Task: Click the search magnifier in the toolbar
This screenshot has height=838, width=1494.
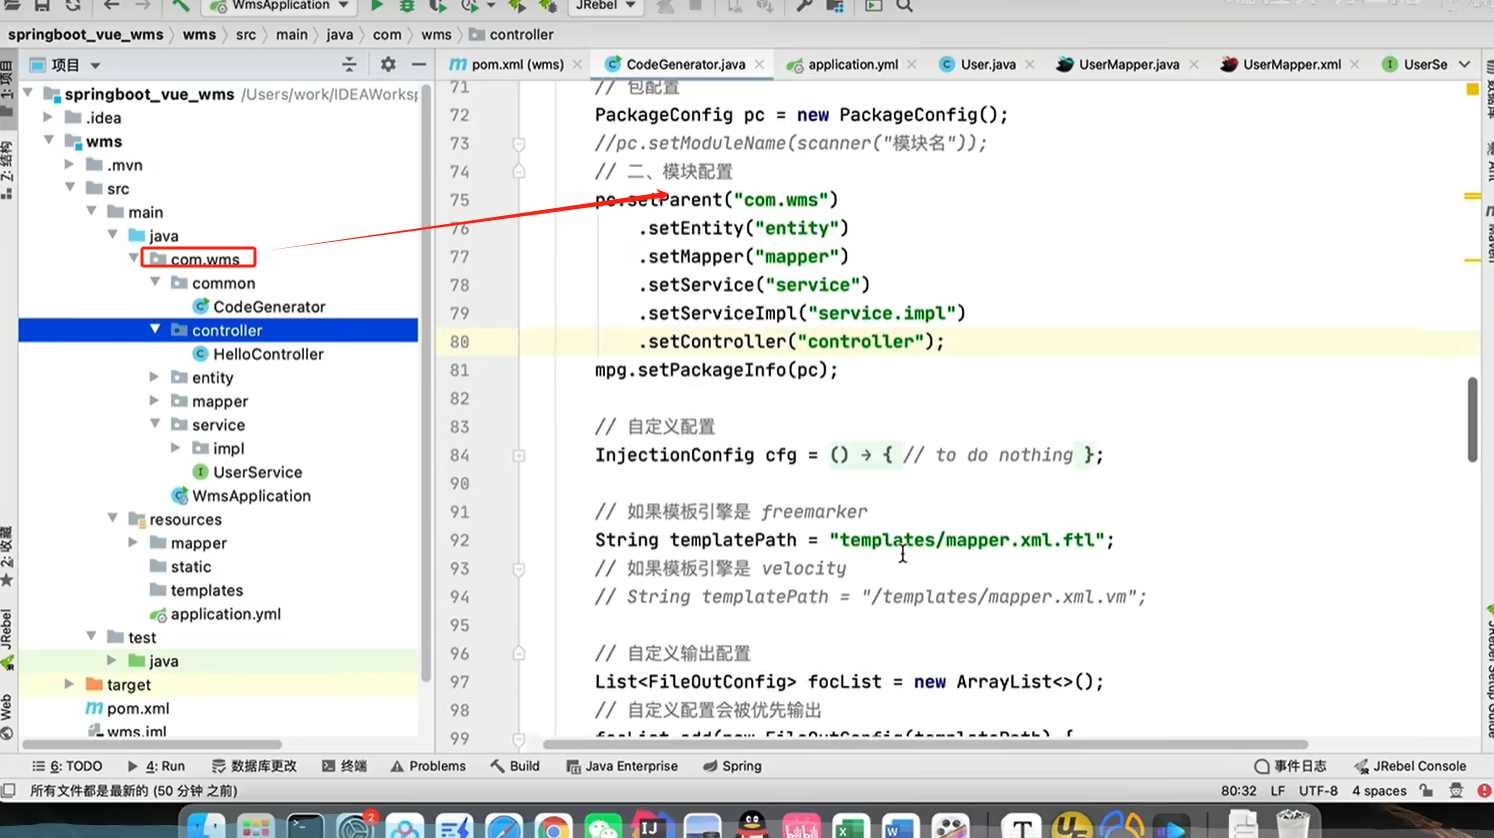Action: tap(904, 6)
